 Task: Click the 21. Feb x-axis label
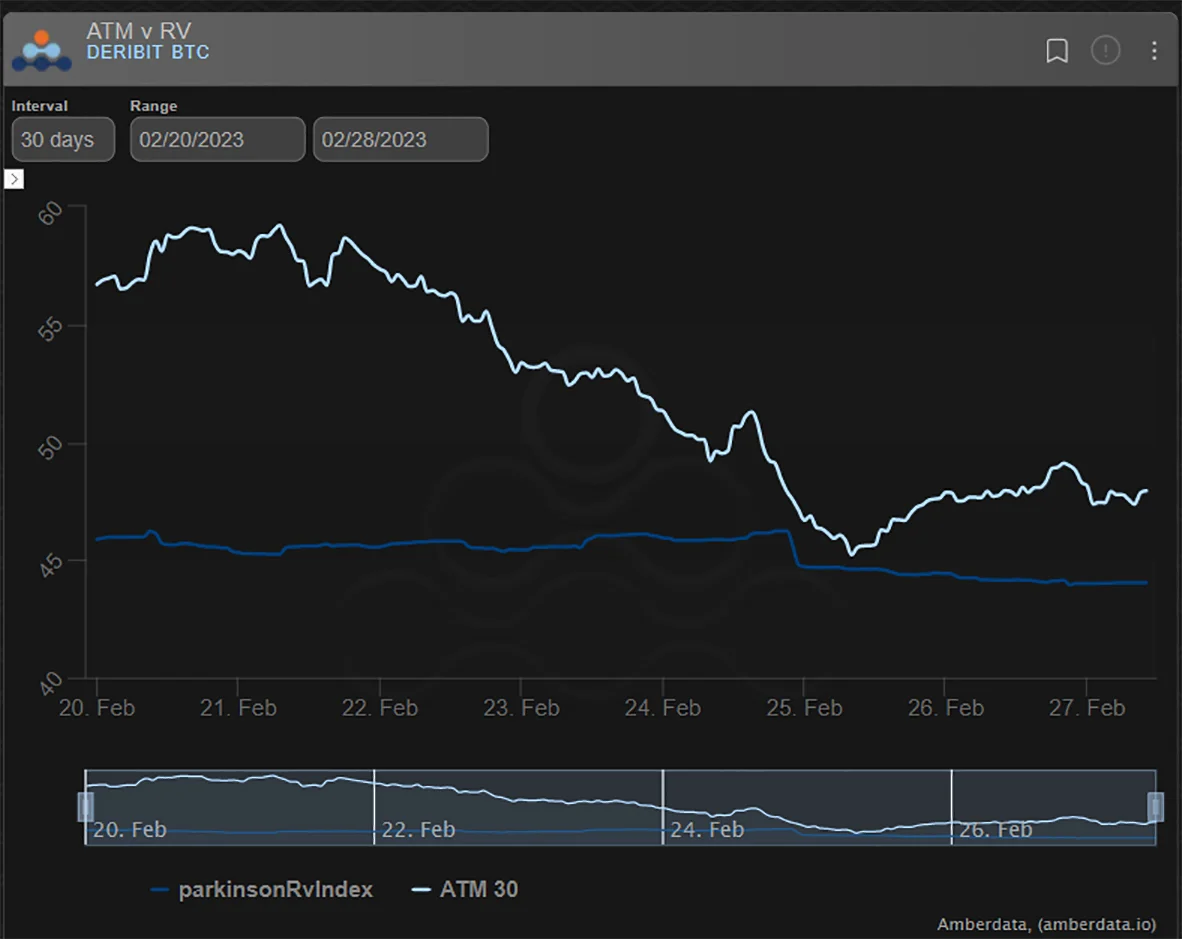pos(238,708)
